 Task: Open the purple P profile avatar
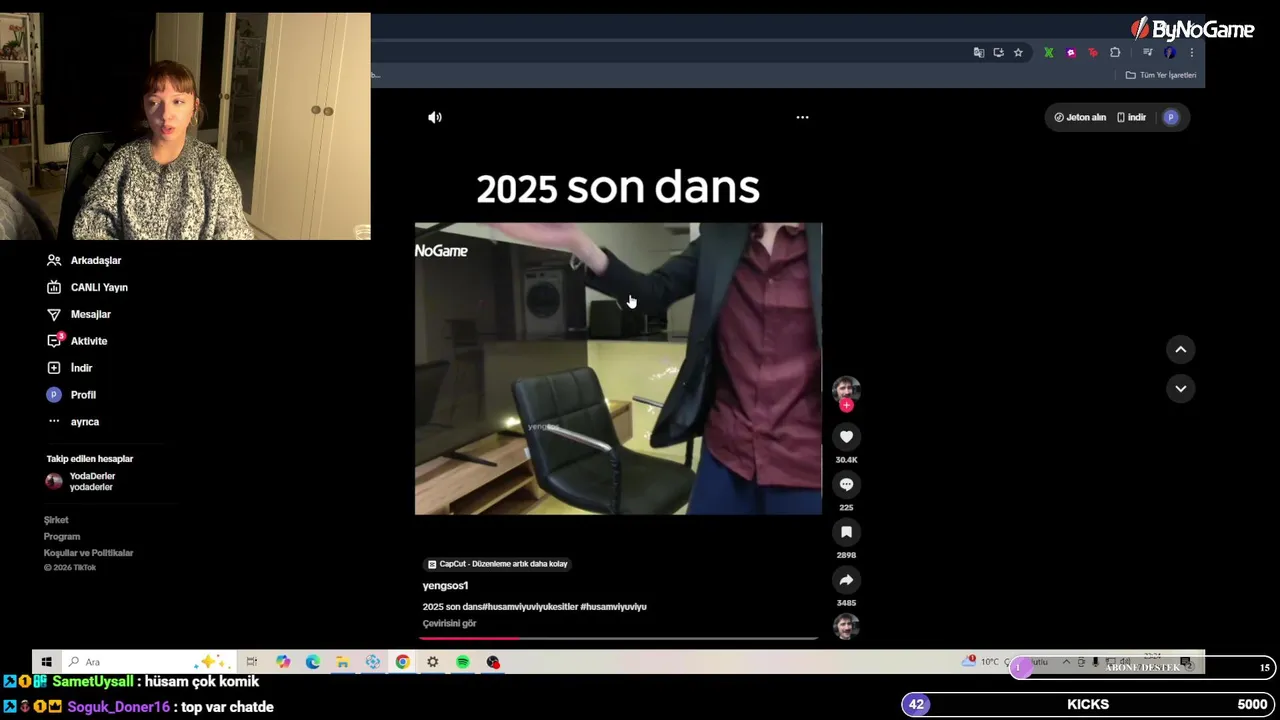click(1171, 117)
